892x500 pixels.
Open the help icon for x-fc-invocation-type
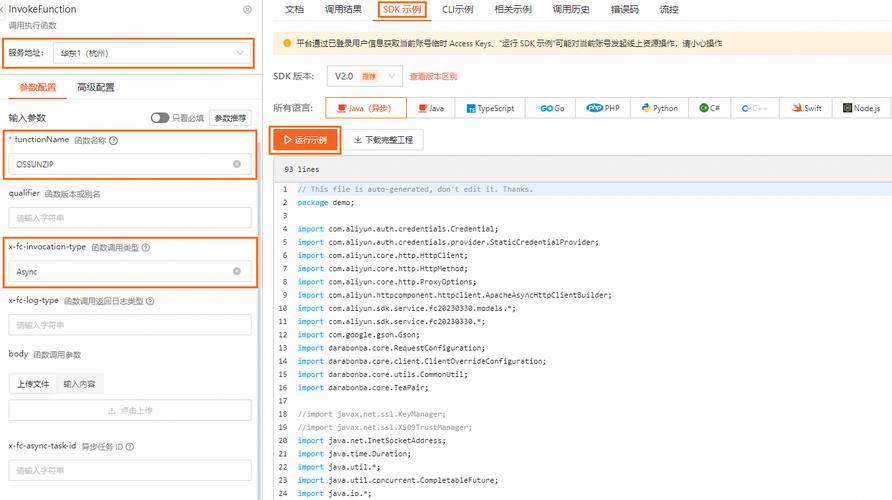coord(146,247)
